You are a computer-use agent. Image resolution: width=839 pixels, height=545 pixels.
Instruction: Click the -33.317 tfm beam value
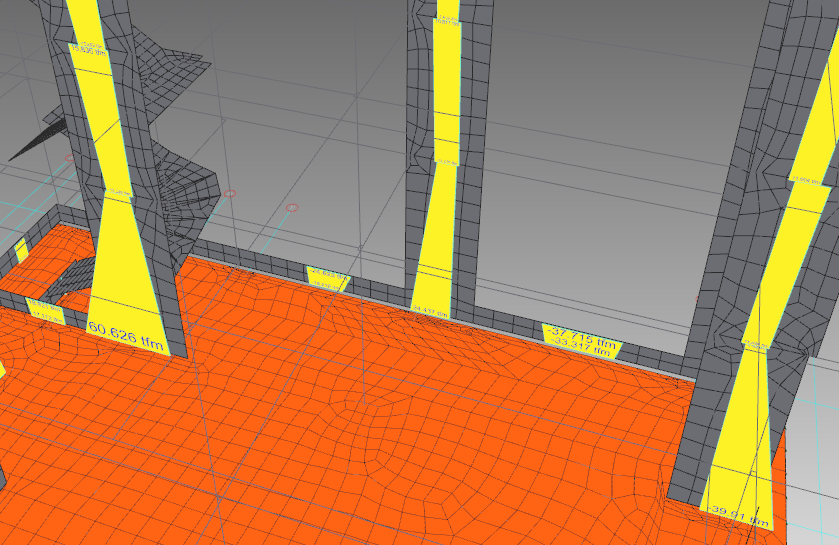point(581,347)
